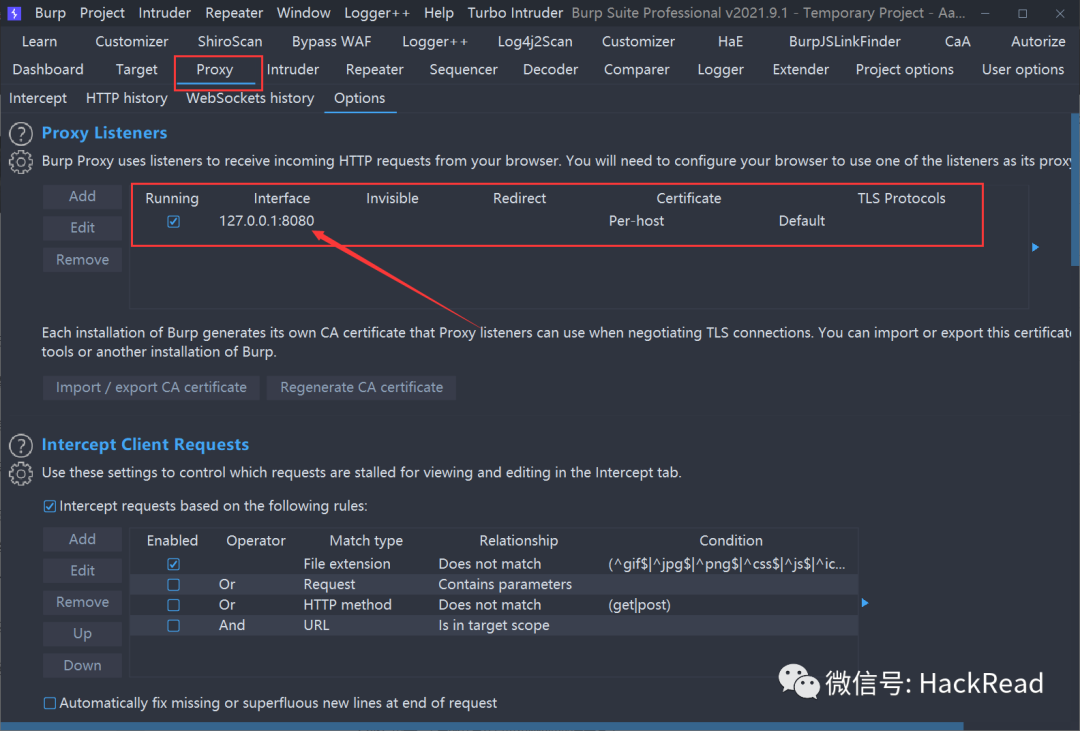
Task: Select the 127.0.0.1:8080 interface cell
Action: pos(267,221)
